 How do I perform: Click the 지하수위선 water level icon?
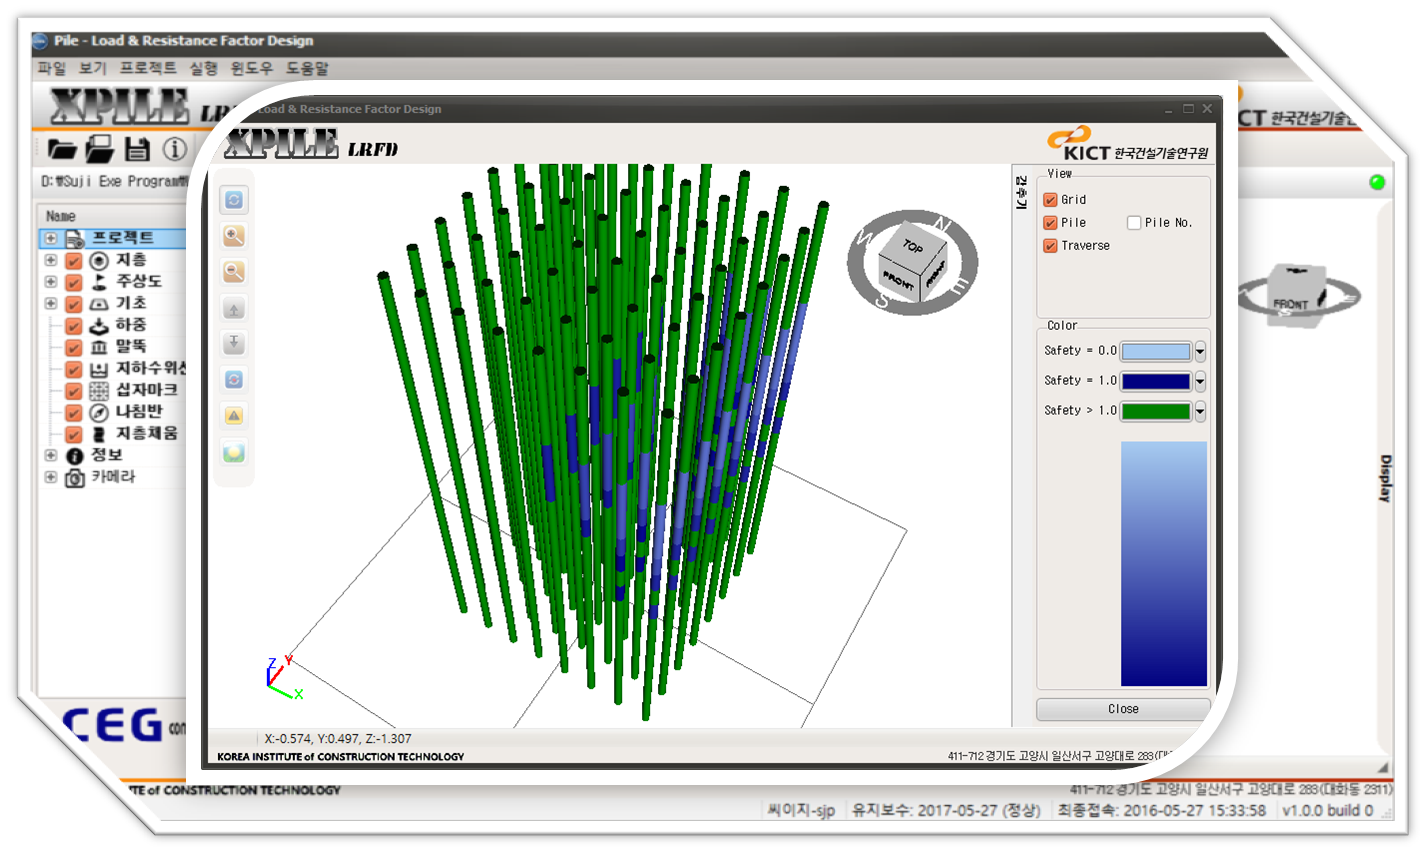(99, 369)
